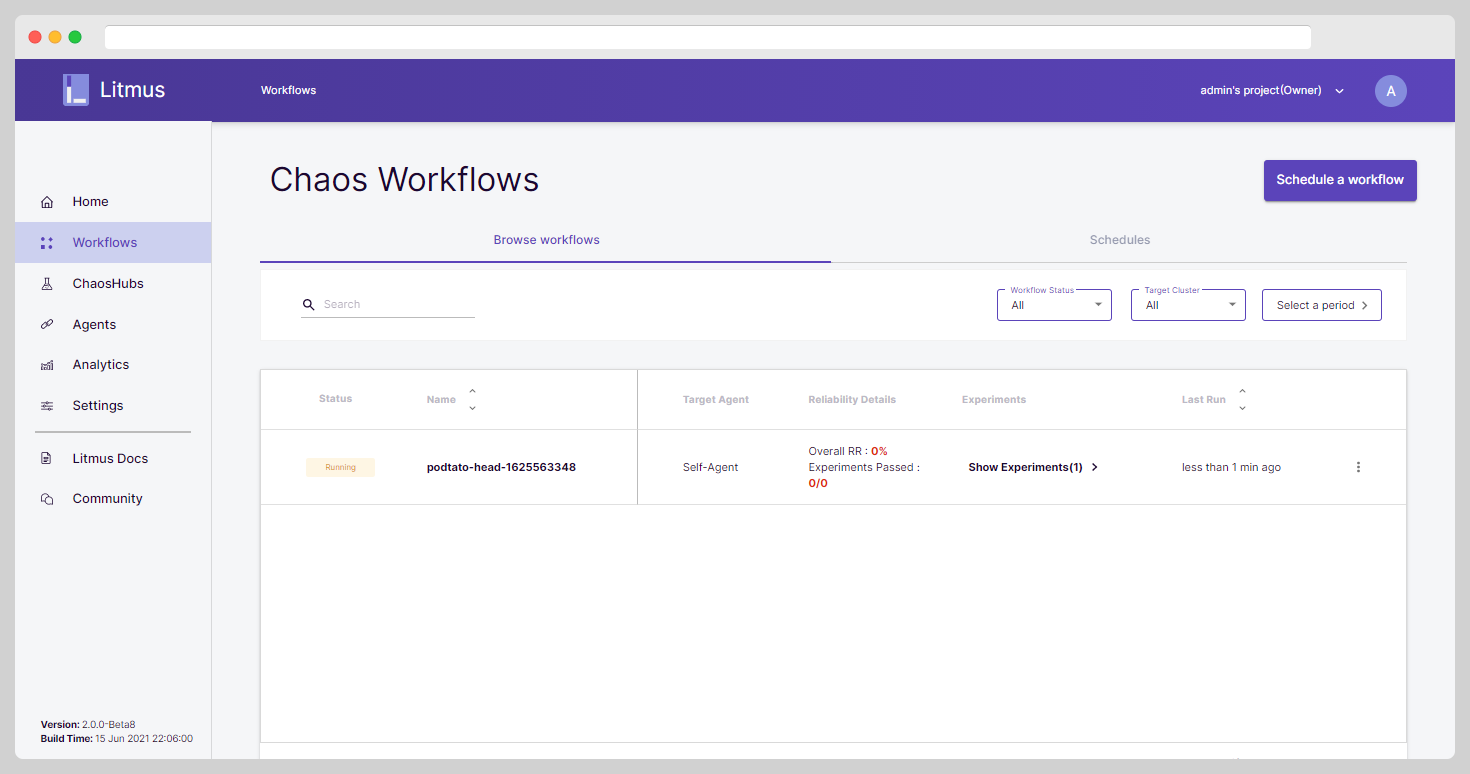Sort Last Run descending arrow
The image size is (1470, 774).
[x=1242, y=408]
